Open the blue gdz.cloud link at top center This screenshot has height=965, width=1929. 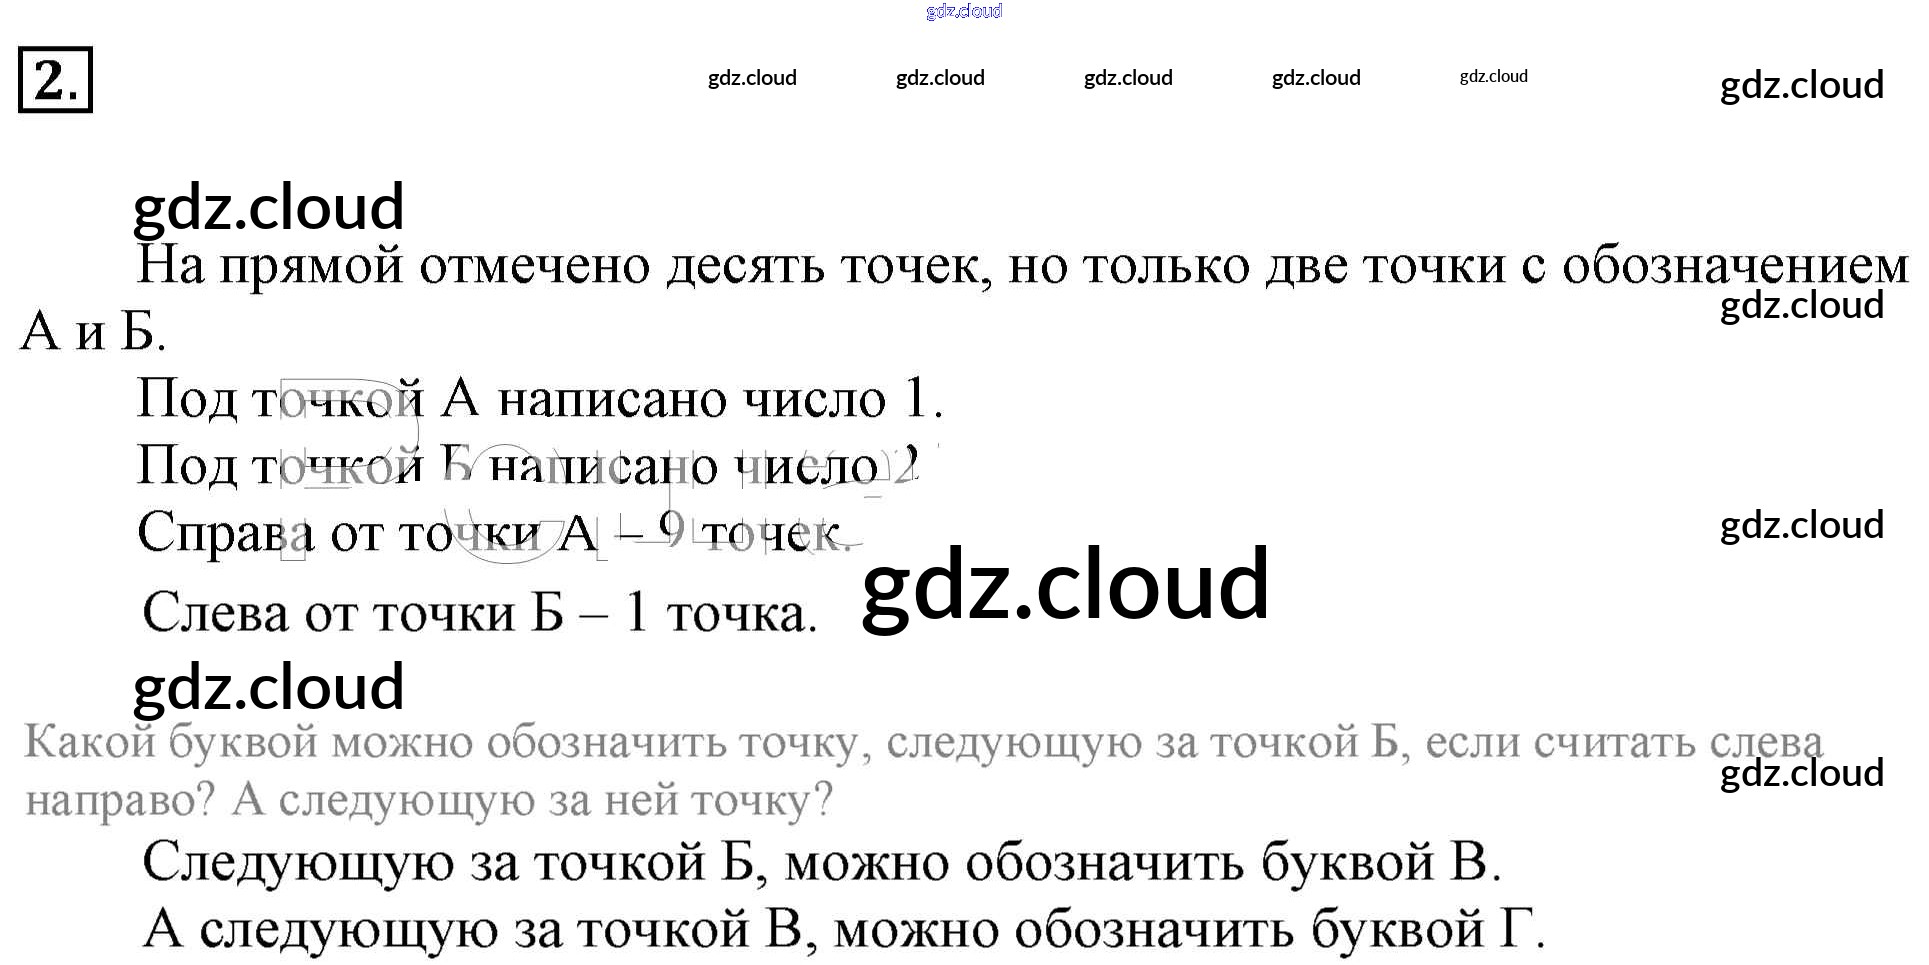(x=963, y=11)
